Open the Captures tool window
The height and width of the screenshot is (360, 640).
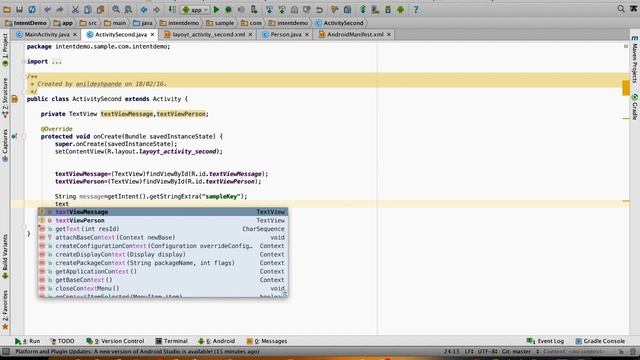tap(5, 145)
